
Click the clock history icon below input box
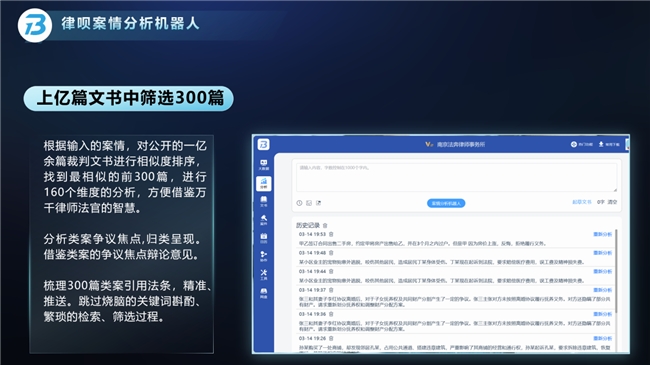click(x=299, y=203)
